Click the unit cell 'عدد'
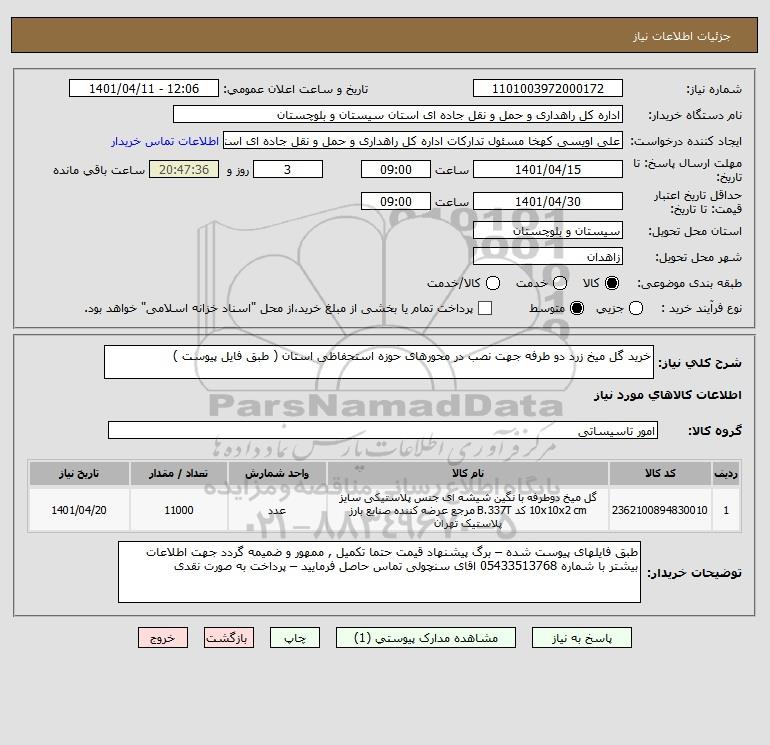 (x=277, y=510)
